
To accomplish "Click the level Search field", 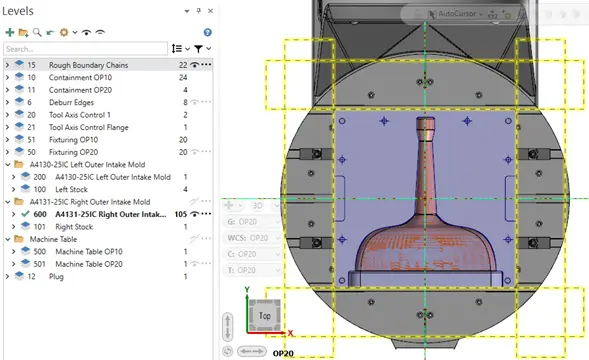I will 85,49.
